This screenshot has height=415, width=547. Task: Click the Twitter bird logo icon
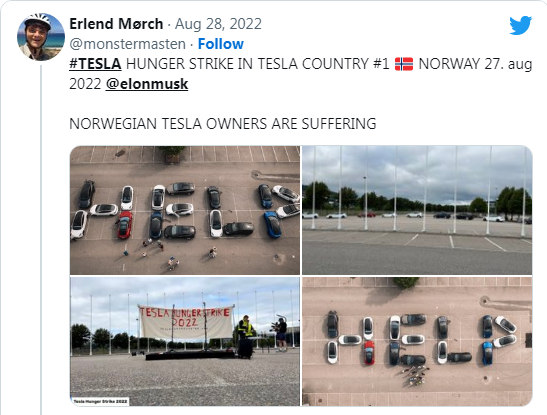(520, 25)
